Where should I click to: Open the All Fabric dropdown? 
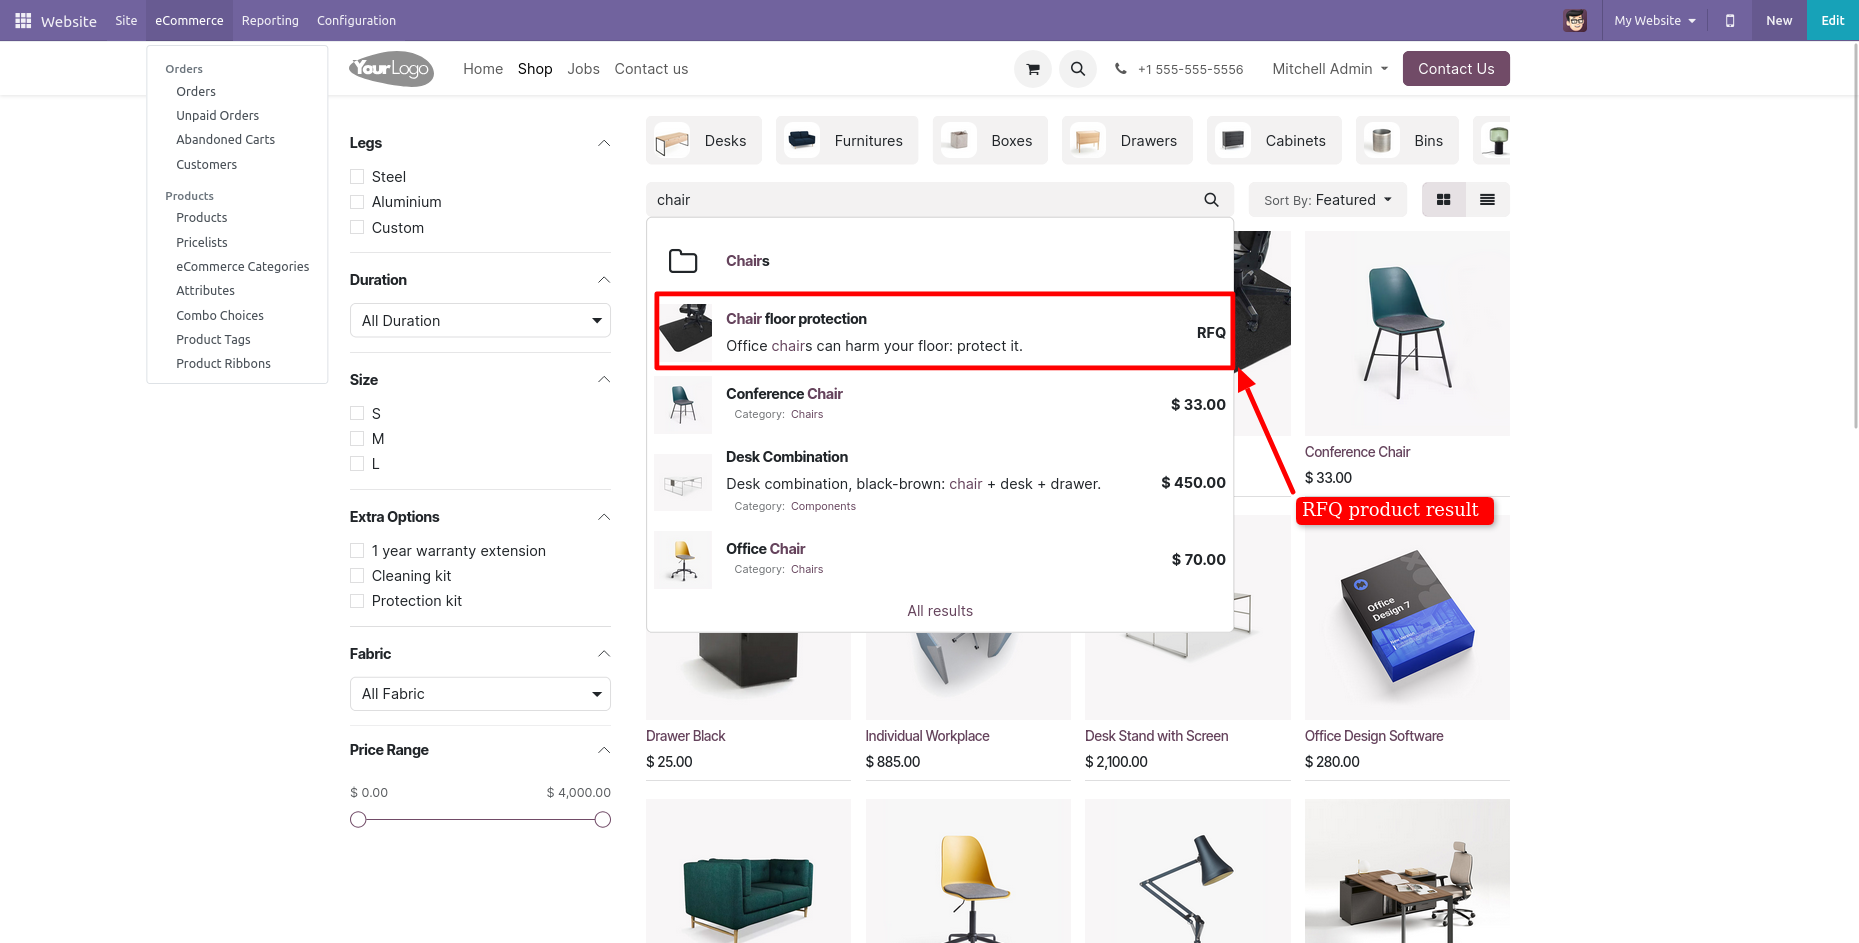click(480, 694)
